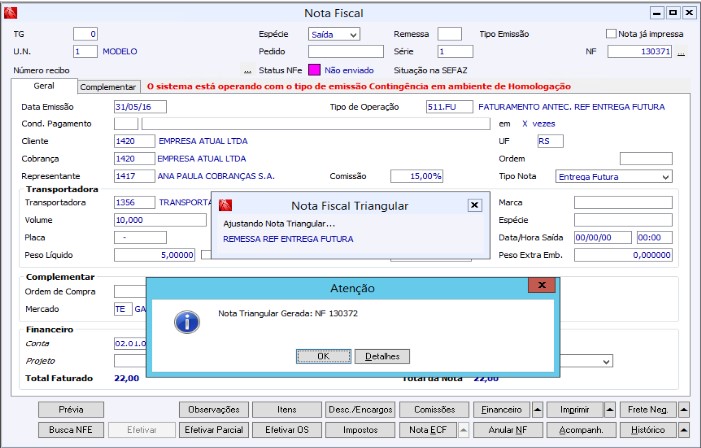
Task: Click the Frete Neg. button
Action: [x=648, y=410]
